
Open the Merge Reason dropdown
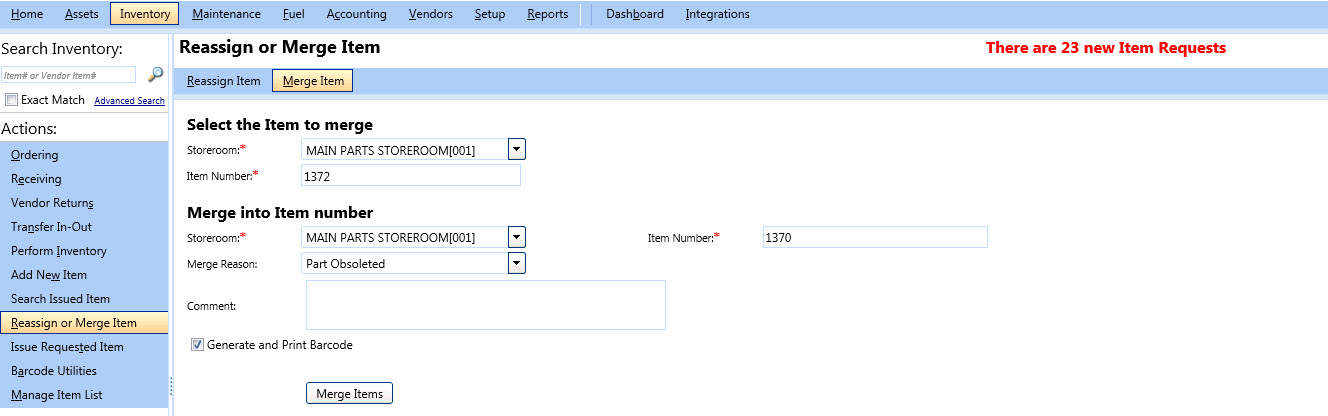[x=516, y=264]
